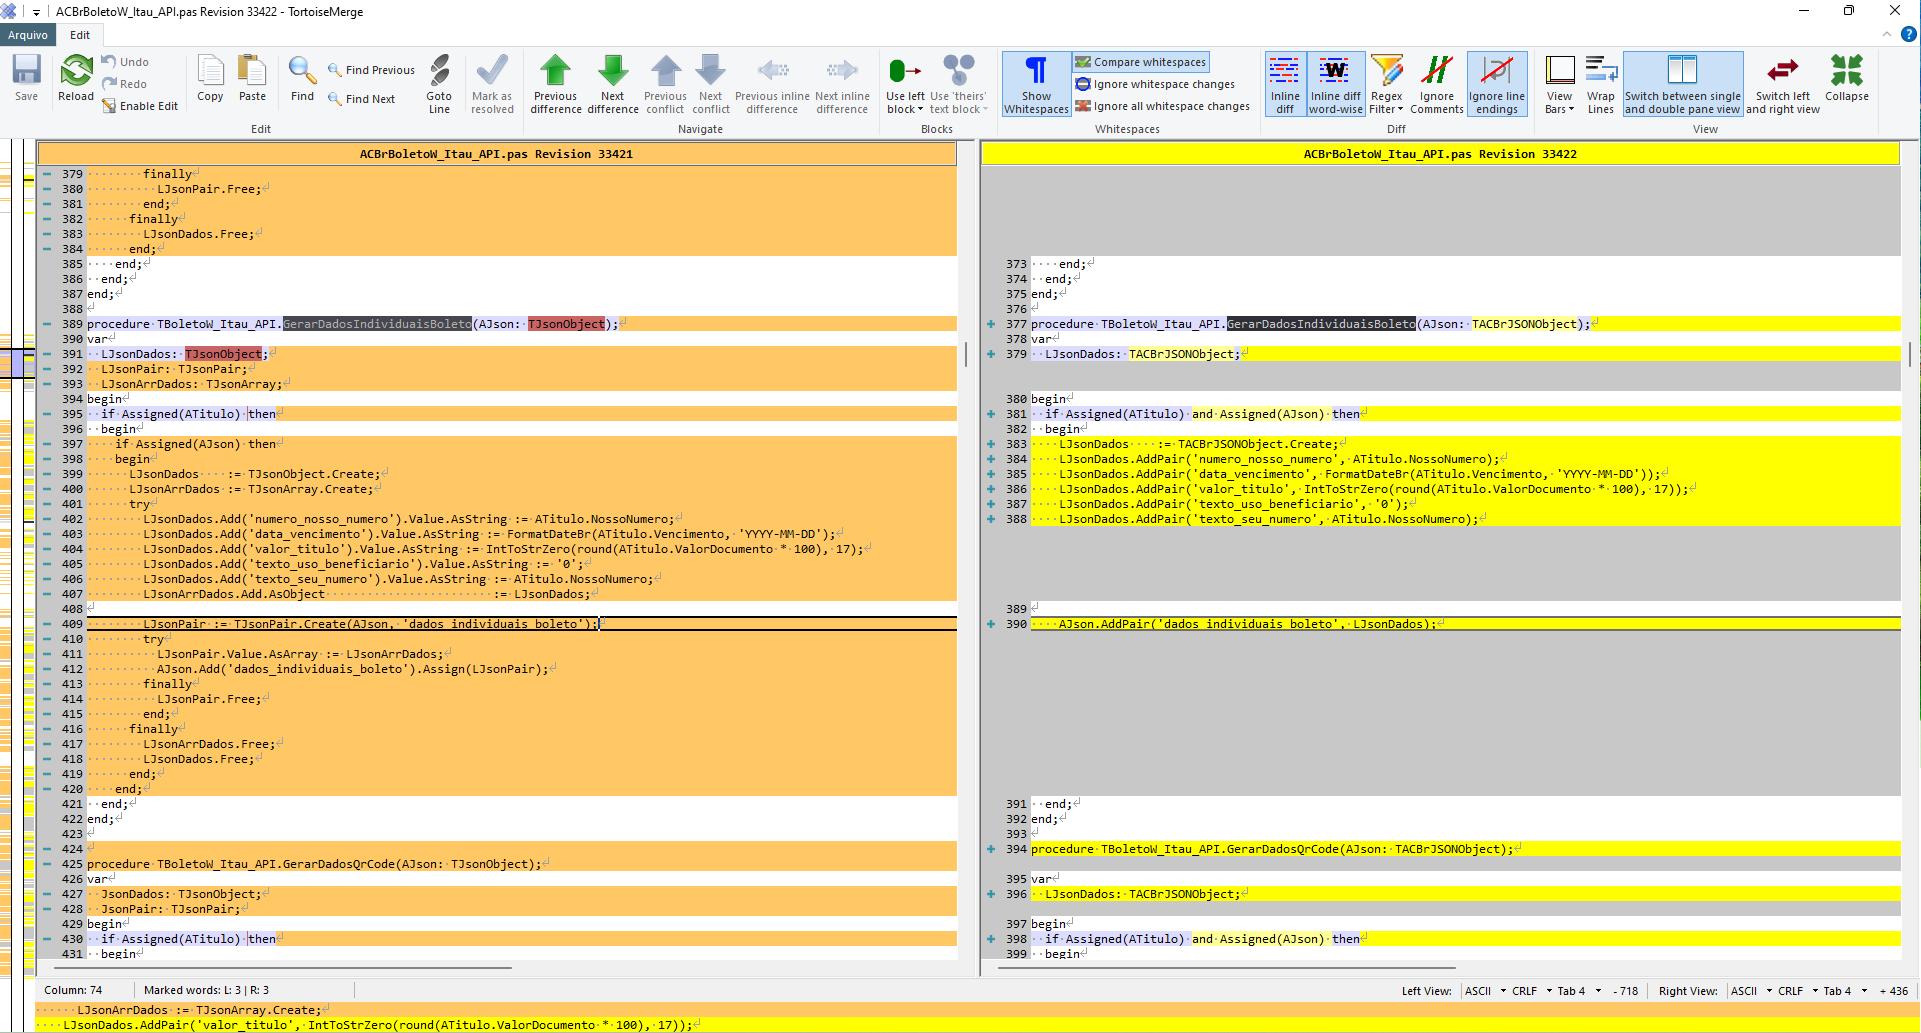Switch to the Edit ribbon tab
Viewport: 1921px width, 1033px height.
80,35
